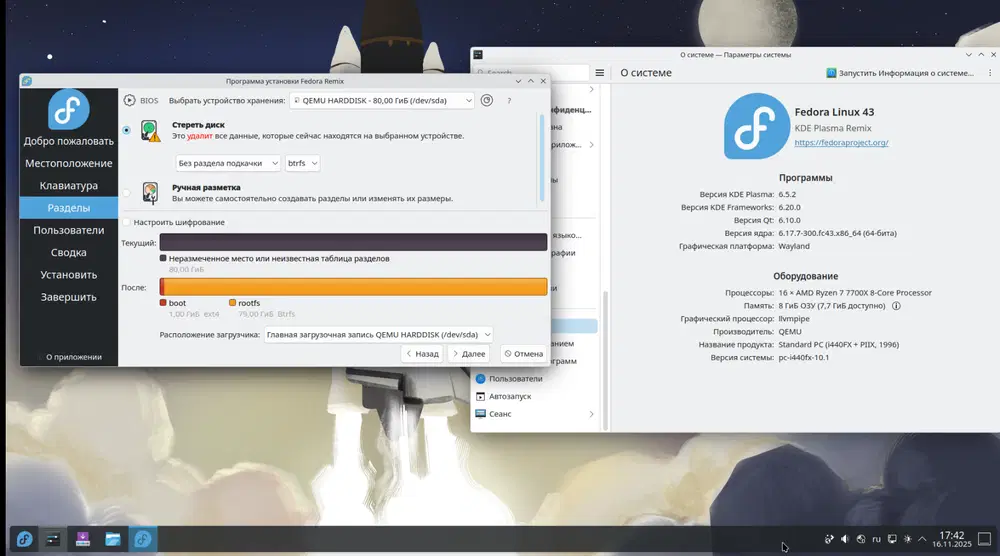Click the red boot color swatch
This screenshot has height=556, width=1000.
[x=163, y=303]
